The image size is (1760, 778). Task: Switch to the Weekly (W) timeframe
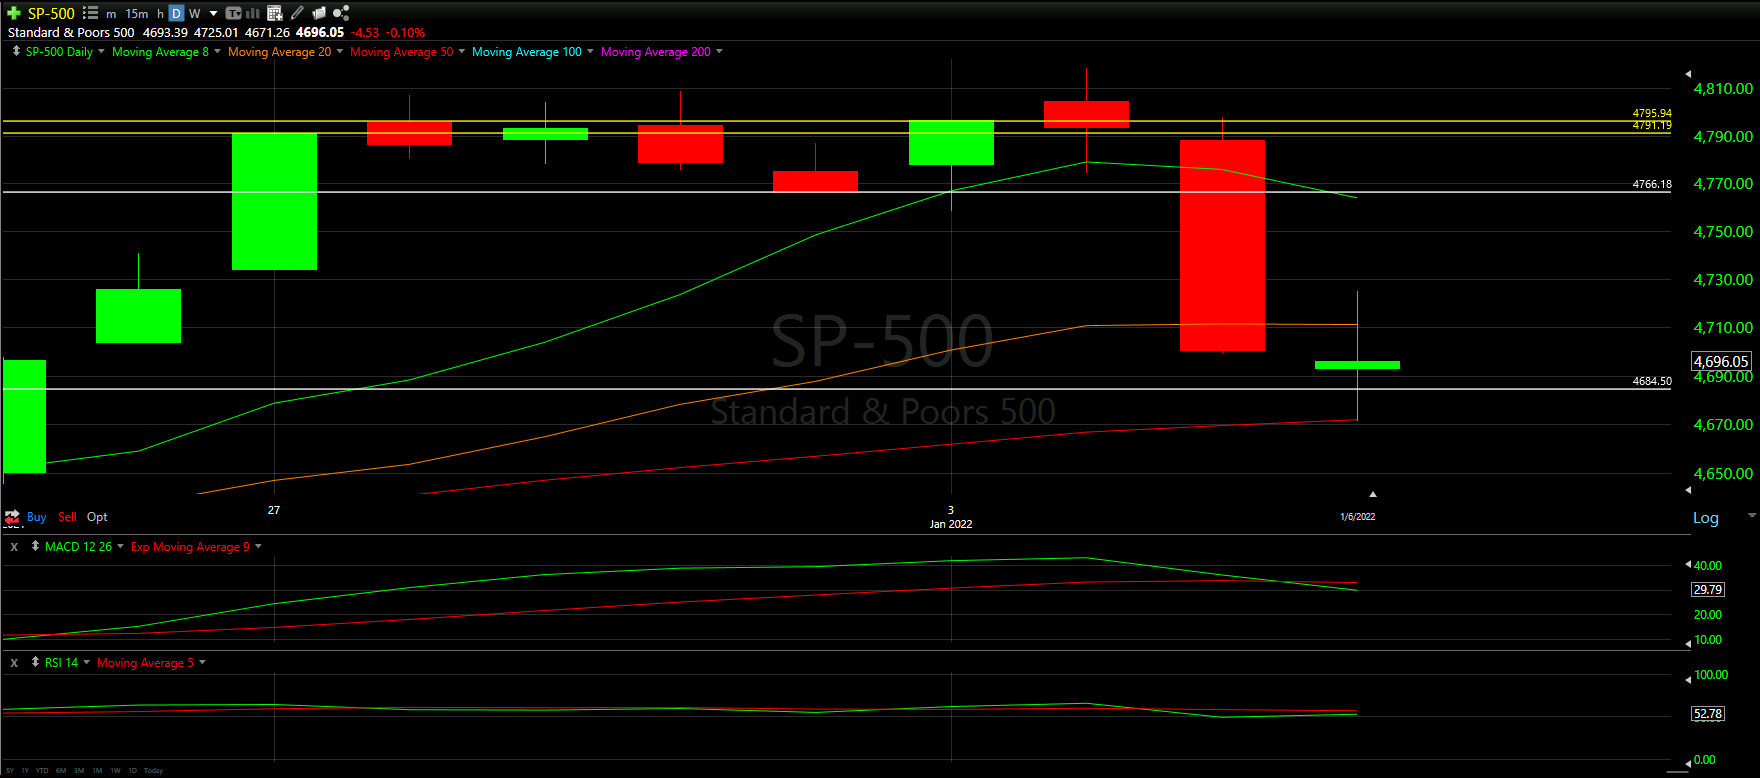click(x=195, y=14)
